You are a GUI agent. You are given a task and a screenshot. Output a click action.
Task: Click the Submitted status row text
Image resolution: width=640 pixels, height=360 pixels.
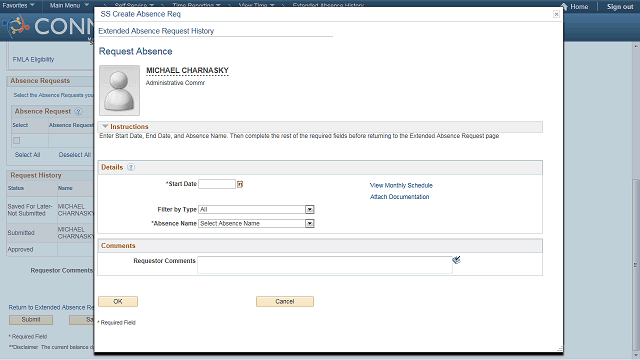(x=21, y=233)
